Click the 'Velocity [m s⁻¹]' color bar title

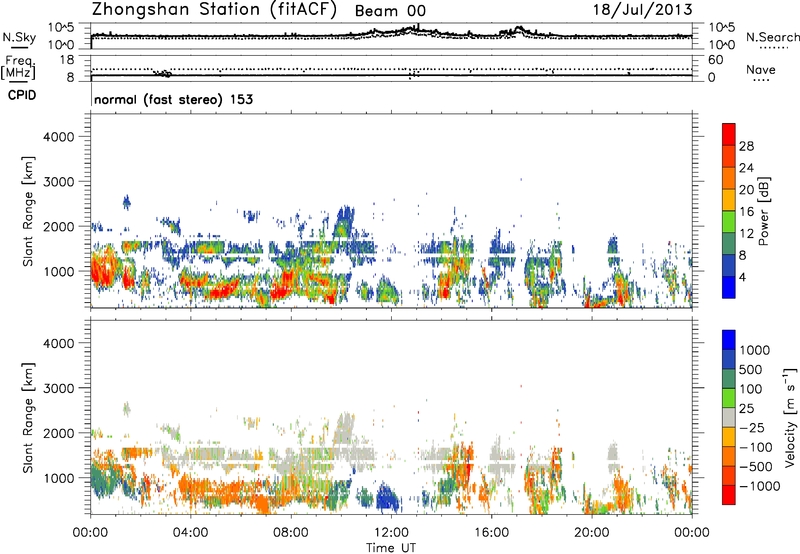click(x=790, y=418)
